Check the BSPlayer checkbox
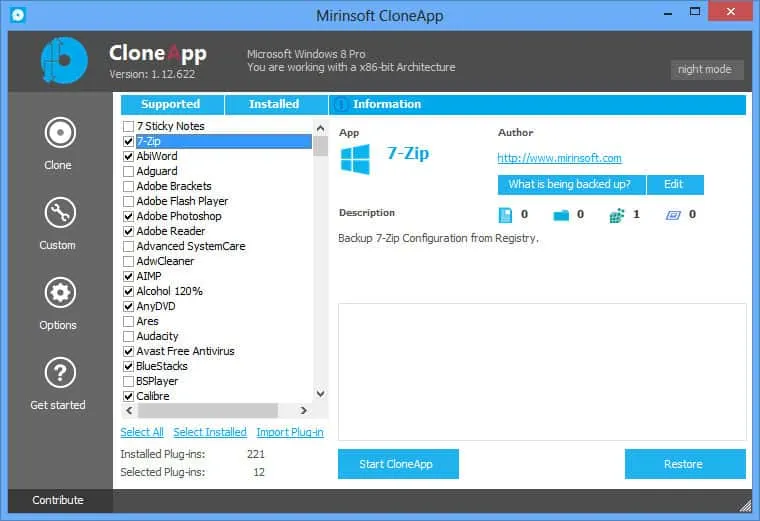 128,382
